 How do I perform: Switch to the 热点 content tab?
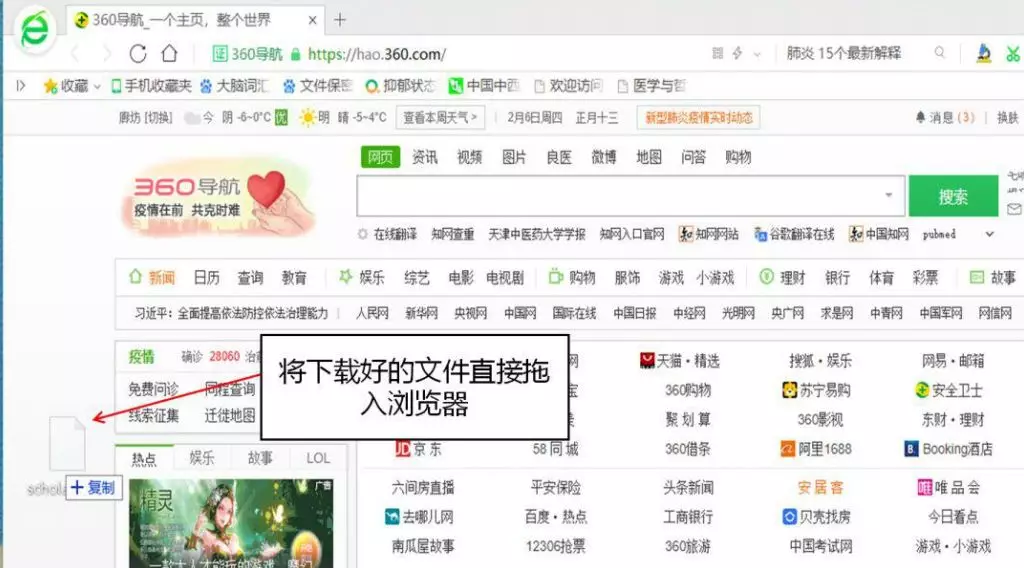coord(144,458)
